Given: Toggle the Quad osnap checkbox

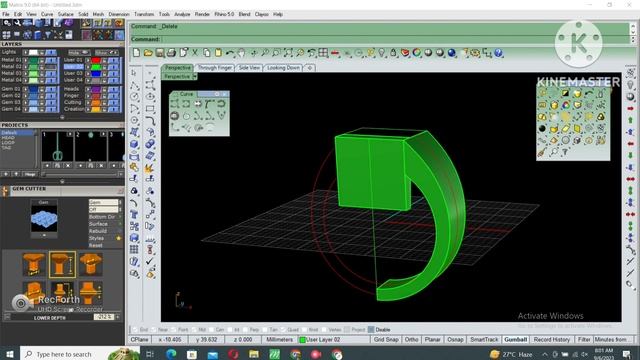Looking at the screenshot, I should pos(284,329).
